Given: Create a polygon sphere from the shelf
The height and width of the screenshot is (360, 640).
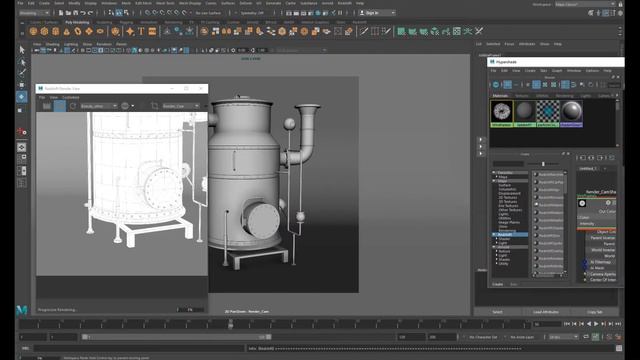Looking at the screenshot, I should coord(33,31).
